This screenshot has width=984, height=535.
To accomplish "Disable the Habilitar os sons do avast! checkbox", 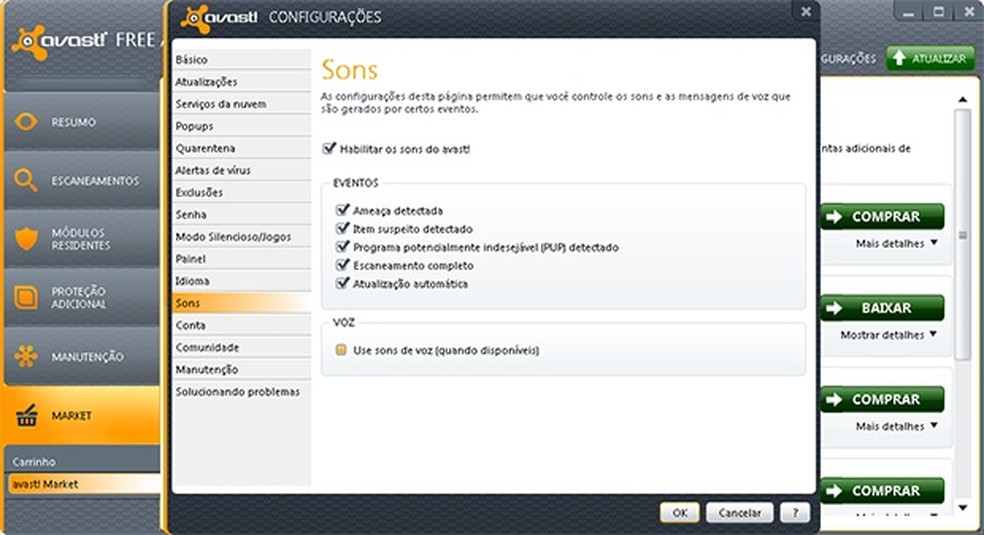I will [x=329, y=149].
